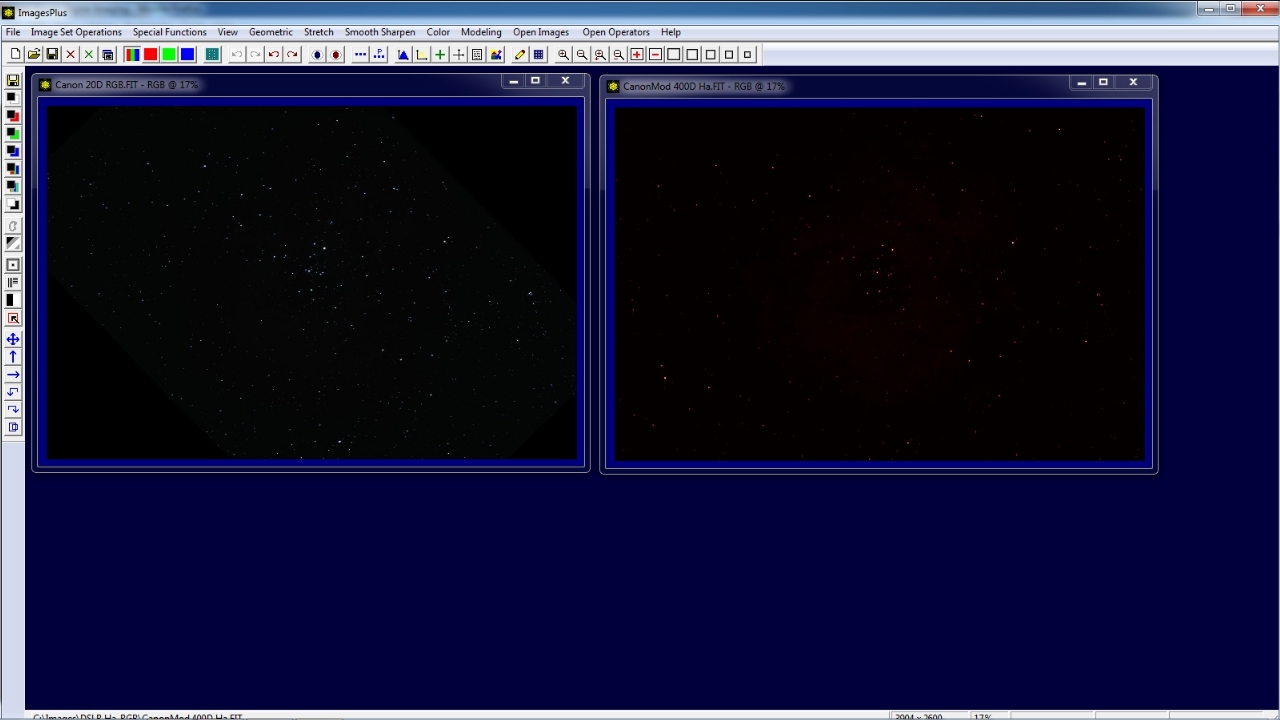Image resolution: width=1280 pixels, height=720 pixels.
Task: Open the Color menu
Action: [x=438, y=32]
